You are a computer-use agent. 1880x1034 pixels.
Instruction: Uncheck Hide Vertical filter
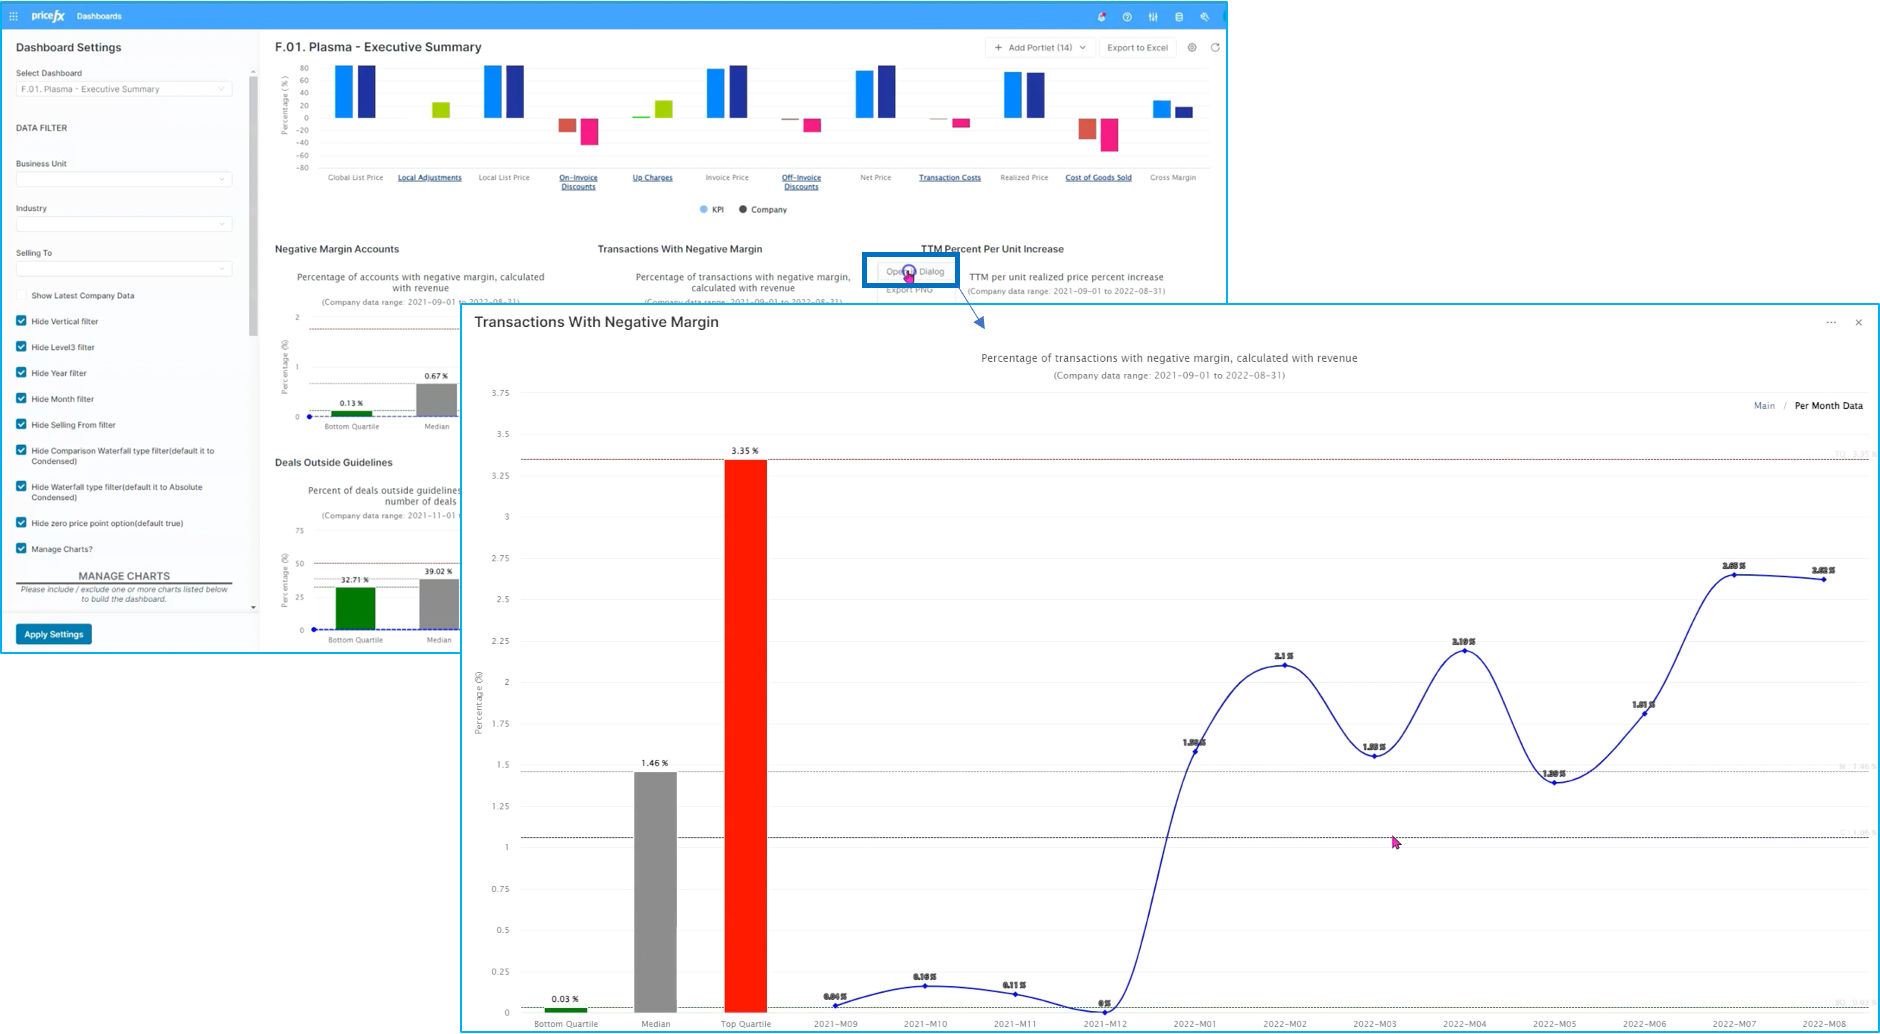point(21,321)
